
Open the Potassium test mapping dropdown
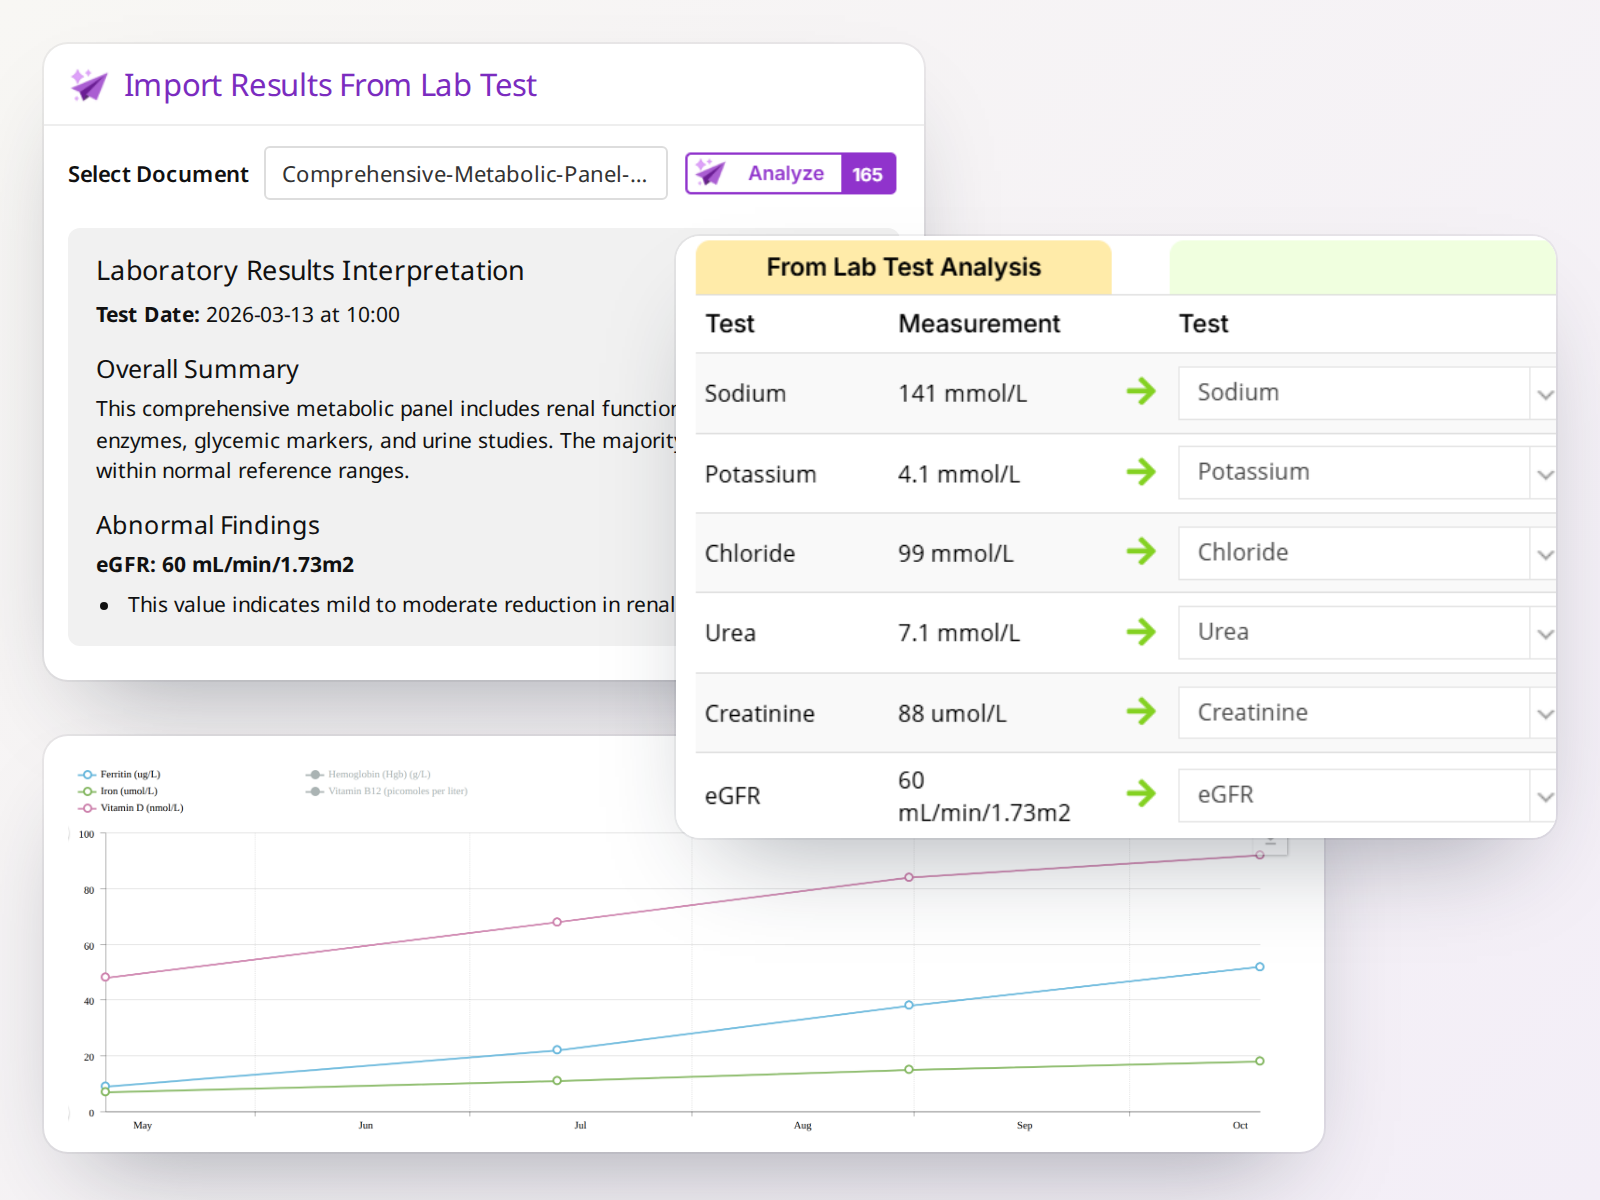pyautogui.click(x=1367, y=472)
